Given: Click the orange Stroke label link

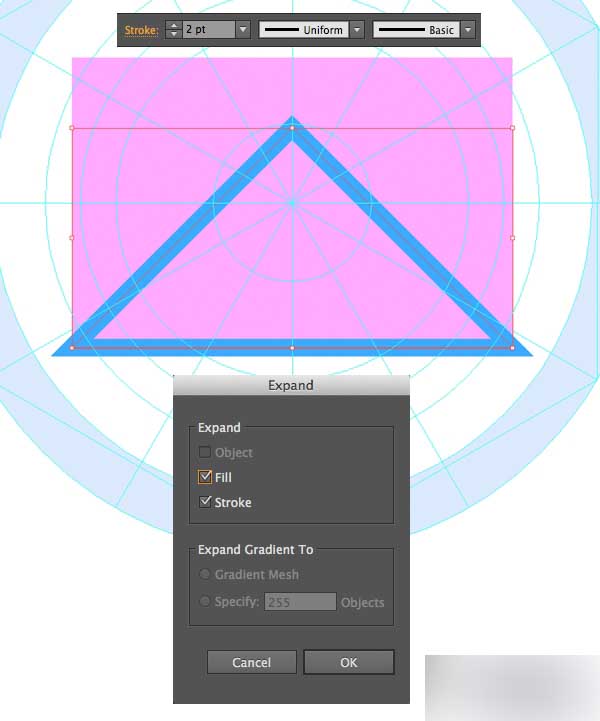Looking at the screenshot, I should (x=142, y=30).
